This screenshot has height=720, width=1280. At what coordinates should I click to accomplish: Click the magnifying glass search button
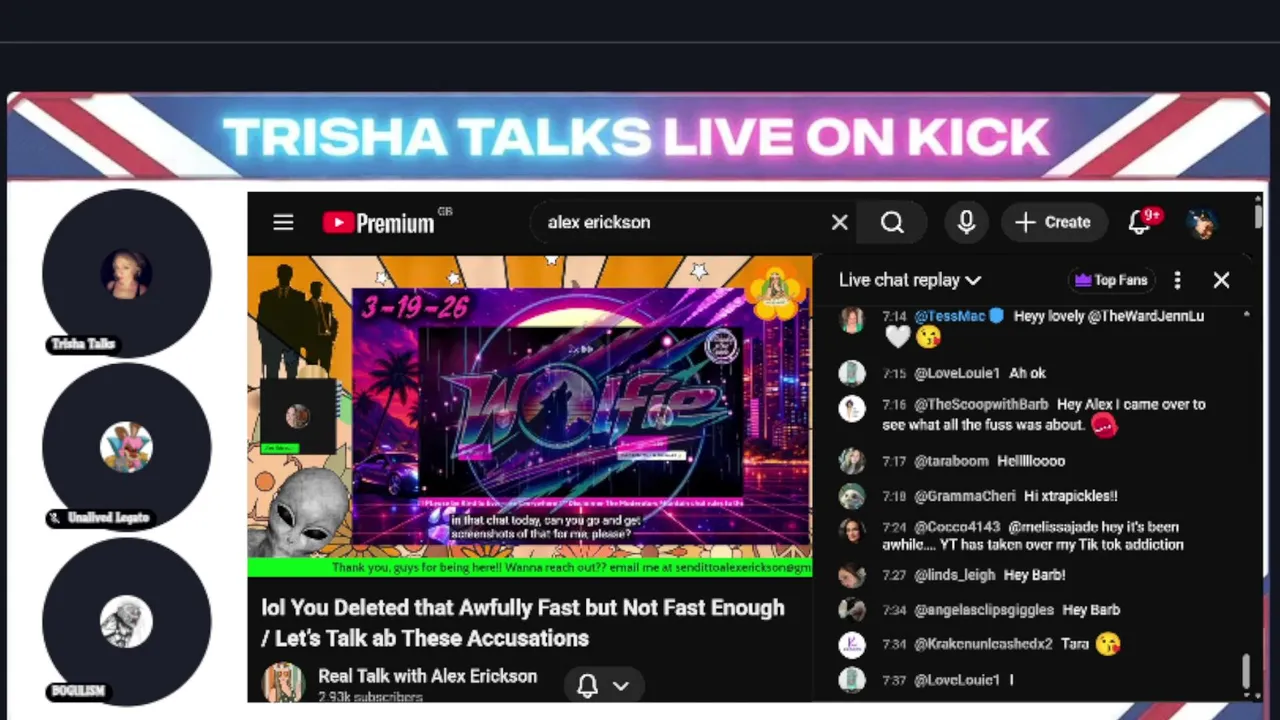point(892,222)
